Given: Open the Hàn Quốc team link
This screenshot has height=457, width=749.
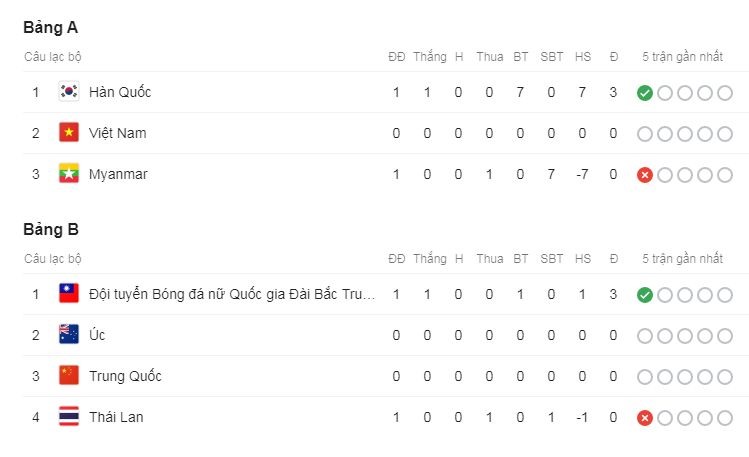Looking at the screenshot, I should (x=120, y=92).
